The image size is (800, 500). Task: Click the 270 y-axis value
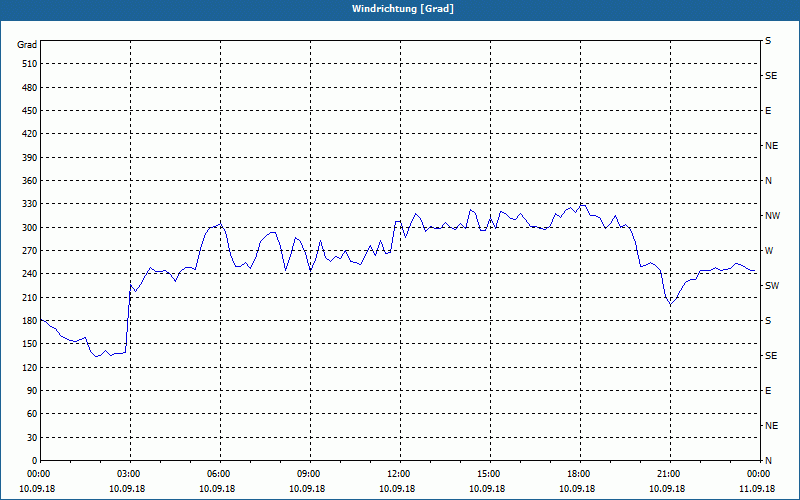(30, 251)
